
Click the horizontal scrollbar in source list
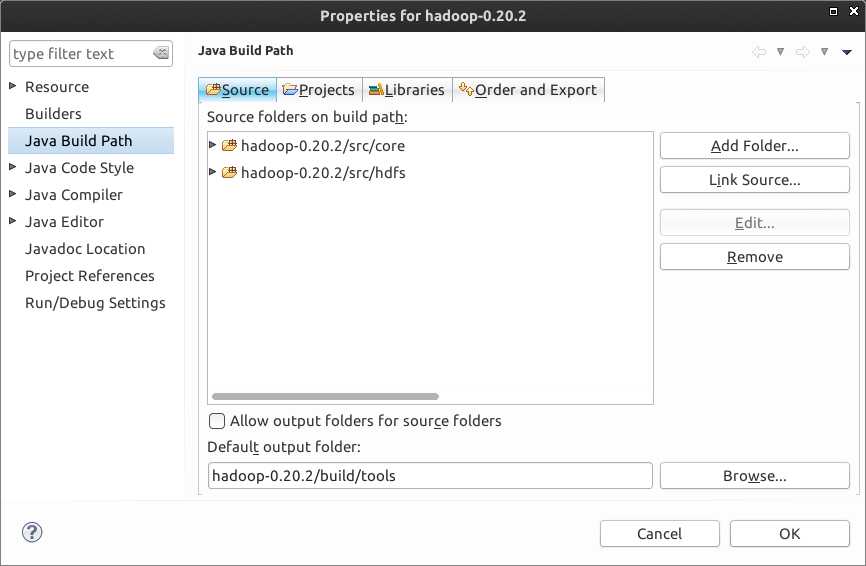(325, 397)
